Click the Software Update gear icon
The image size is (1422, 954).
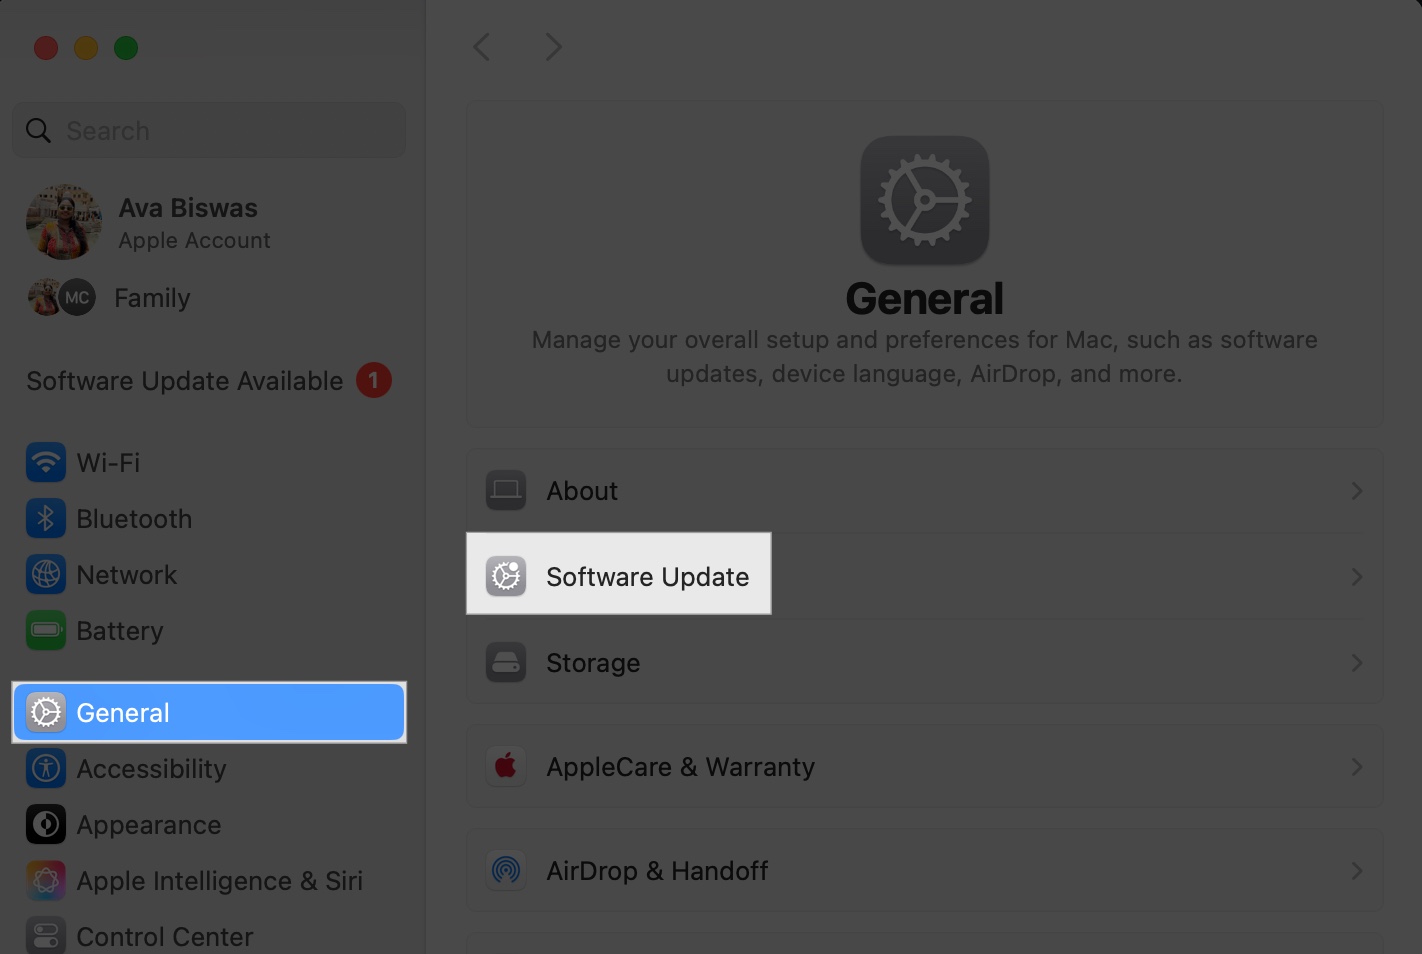(506, 576)
